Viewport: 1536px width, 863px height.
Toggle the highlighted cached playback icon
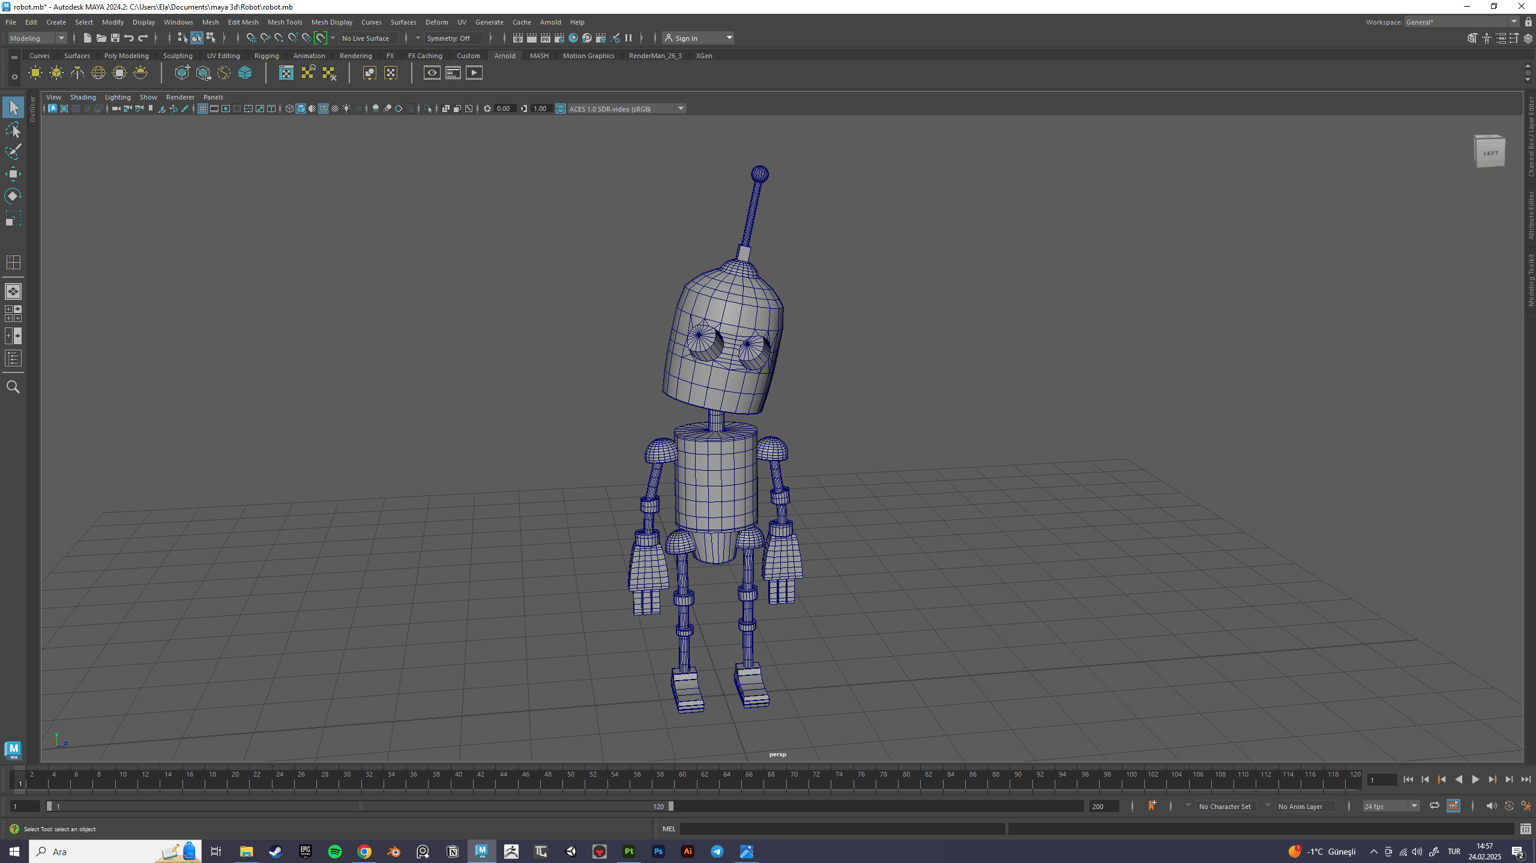pos(1453,806)
